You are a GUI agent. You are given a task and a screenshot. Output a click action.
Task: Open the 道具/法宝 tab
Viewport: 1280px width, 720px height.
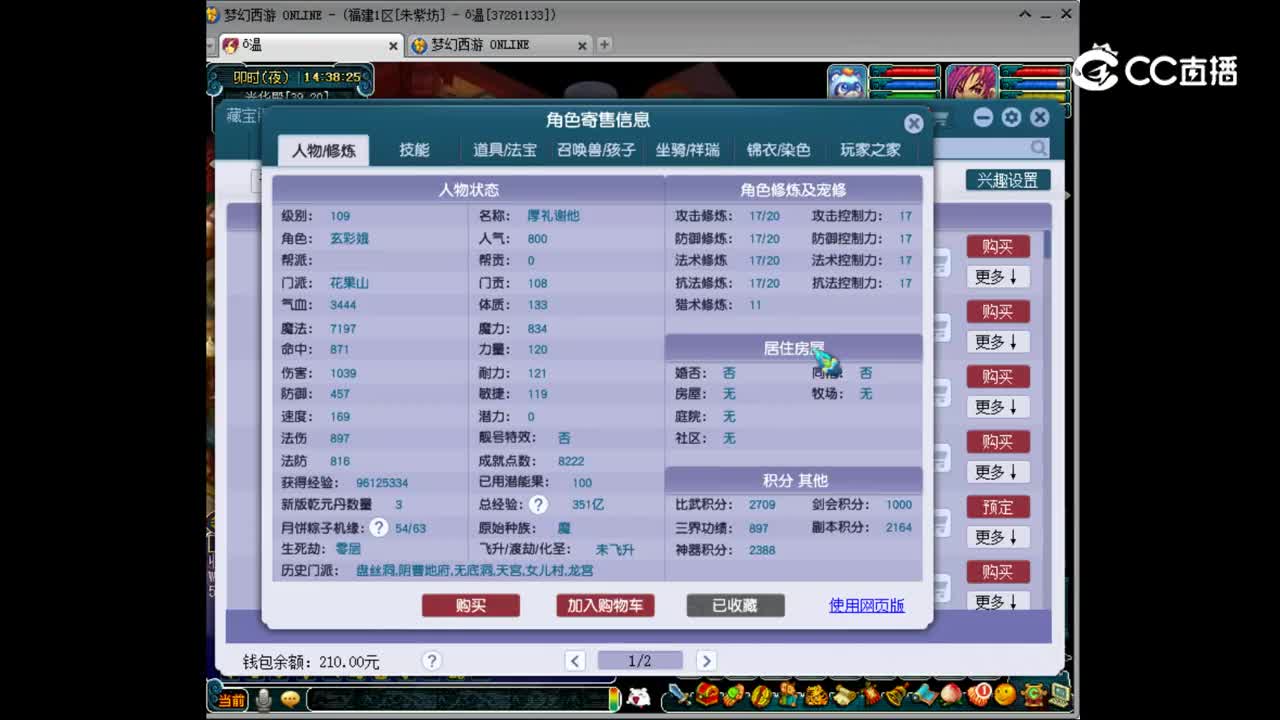(505, 150)
